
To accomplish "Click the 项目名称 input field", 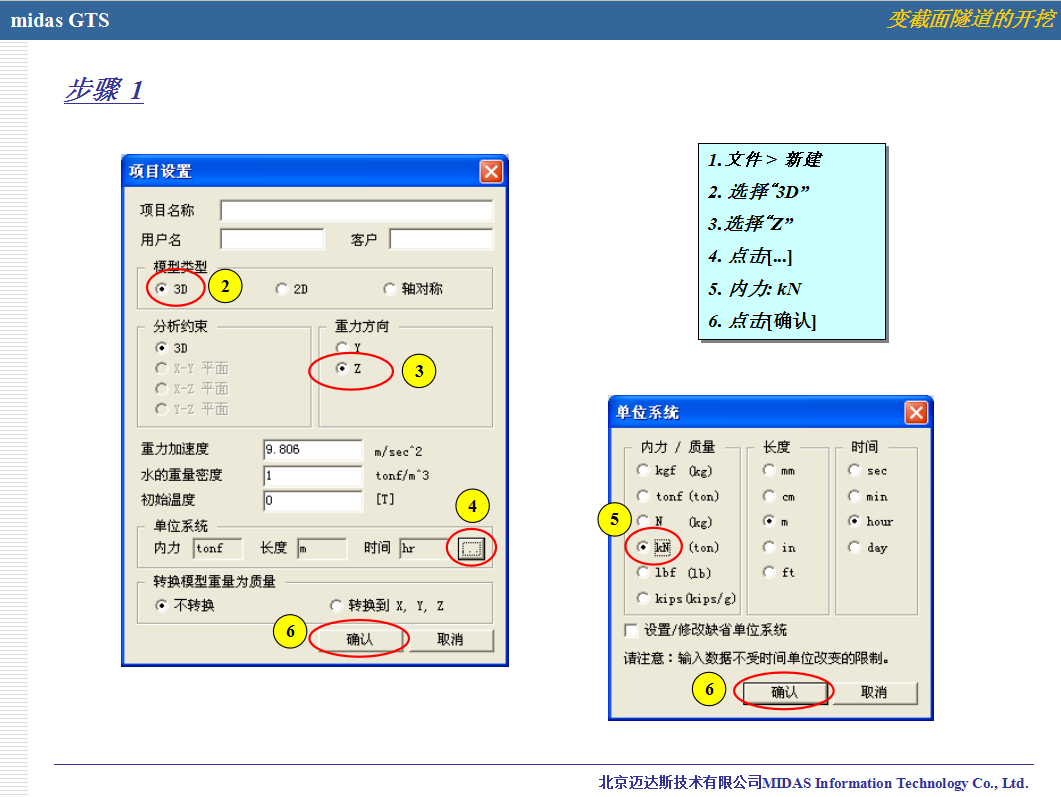I will [357, 210].
